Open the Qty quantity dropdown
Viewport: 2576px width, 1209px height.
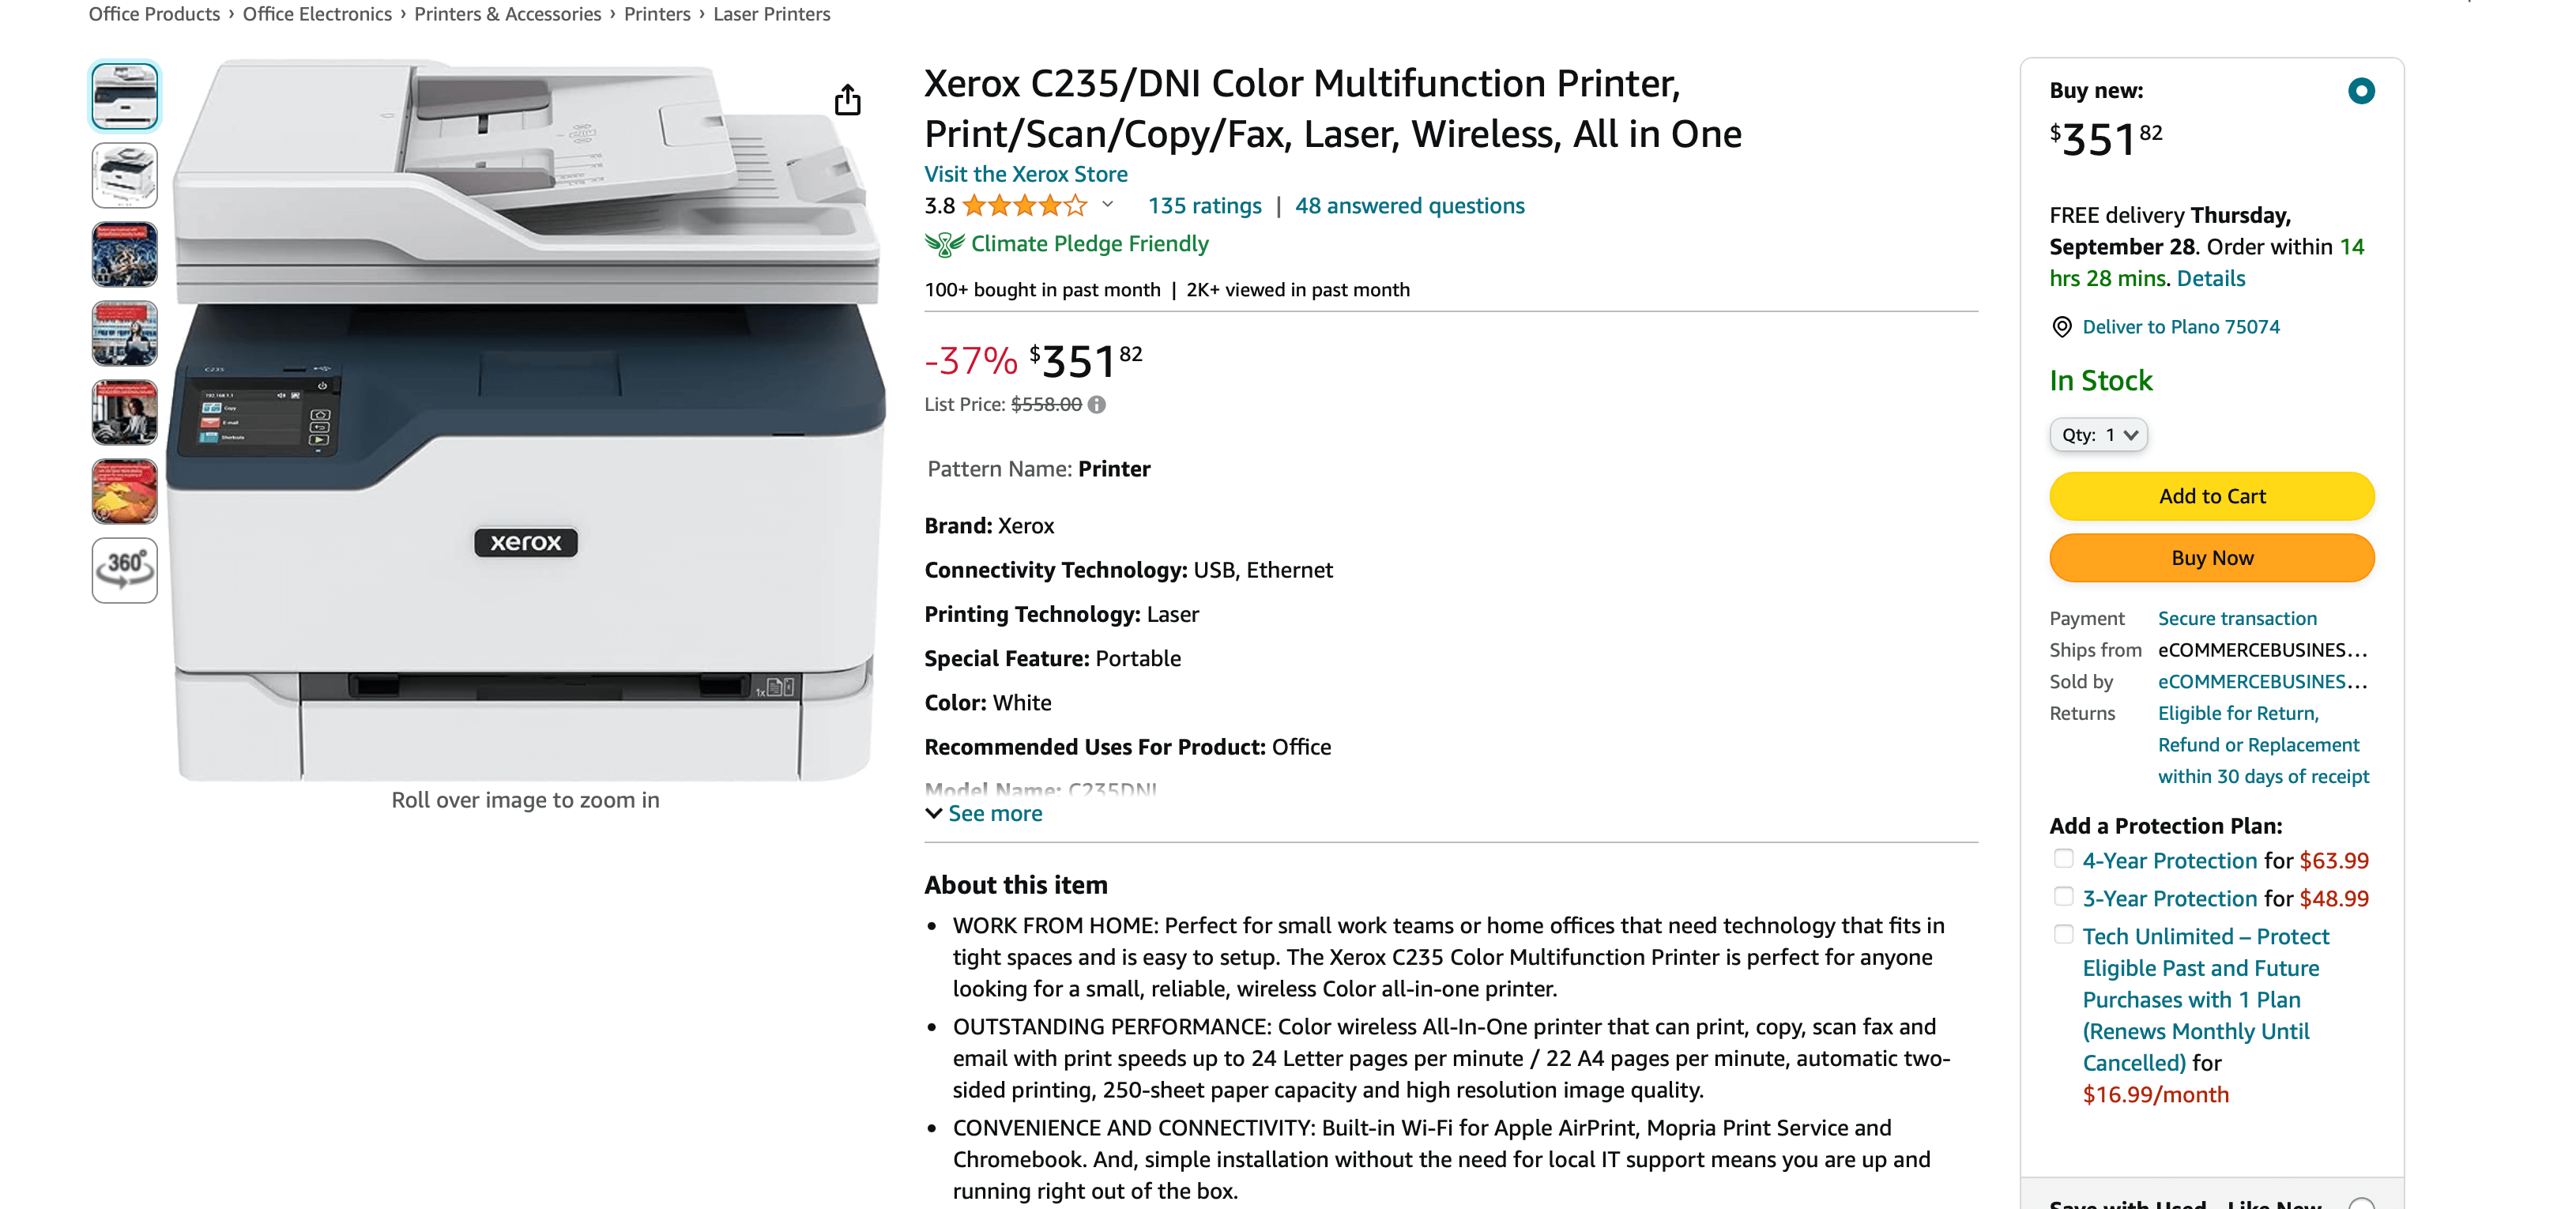(2098, 435)
